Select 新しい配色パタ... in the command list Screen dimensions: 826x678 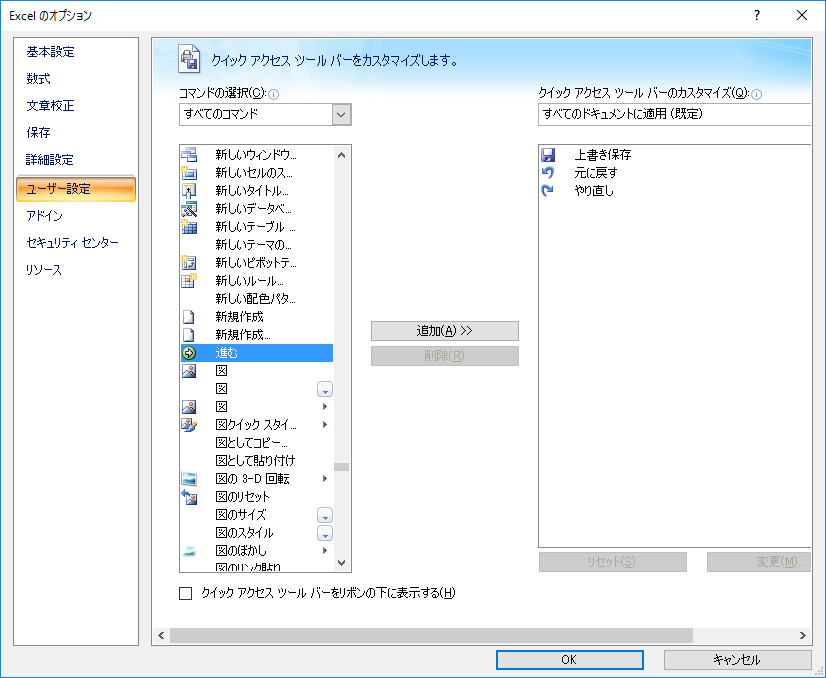256,299
